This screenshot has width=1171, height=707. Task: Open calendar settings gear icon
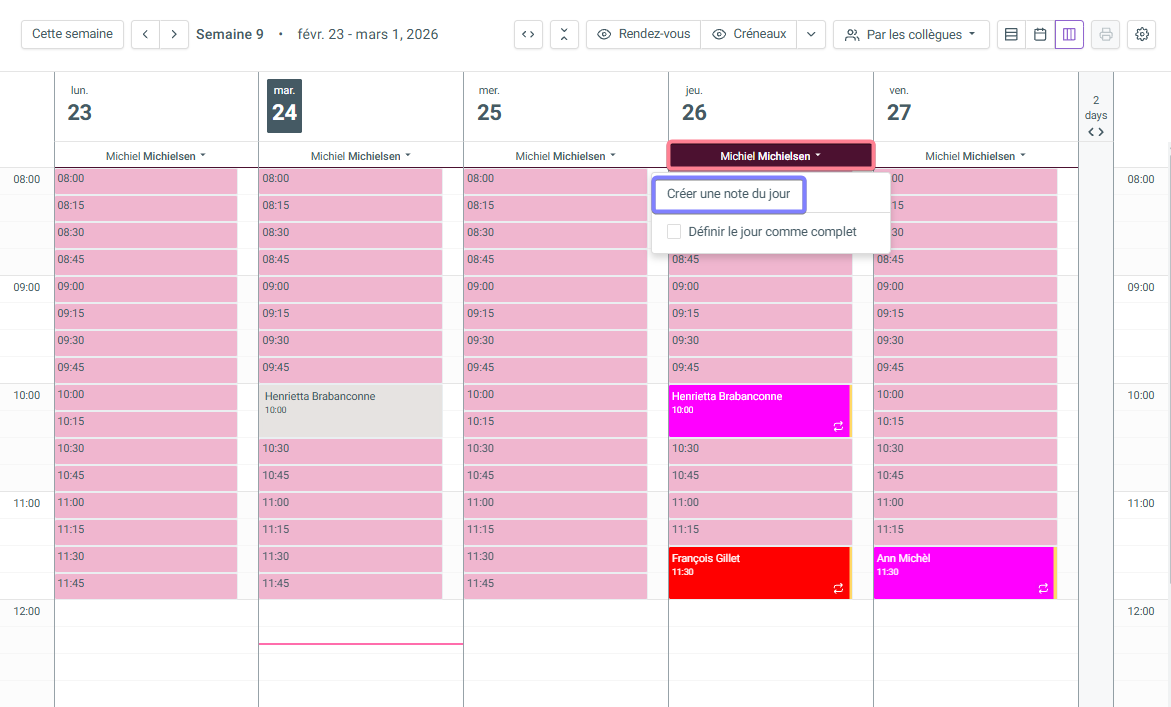pos(1141,34)
